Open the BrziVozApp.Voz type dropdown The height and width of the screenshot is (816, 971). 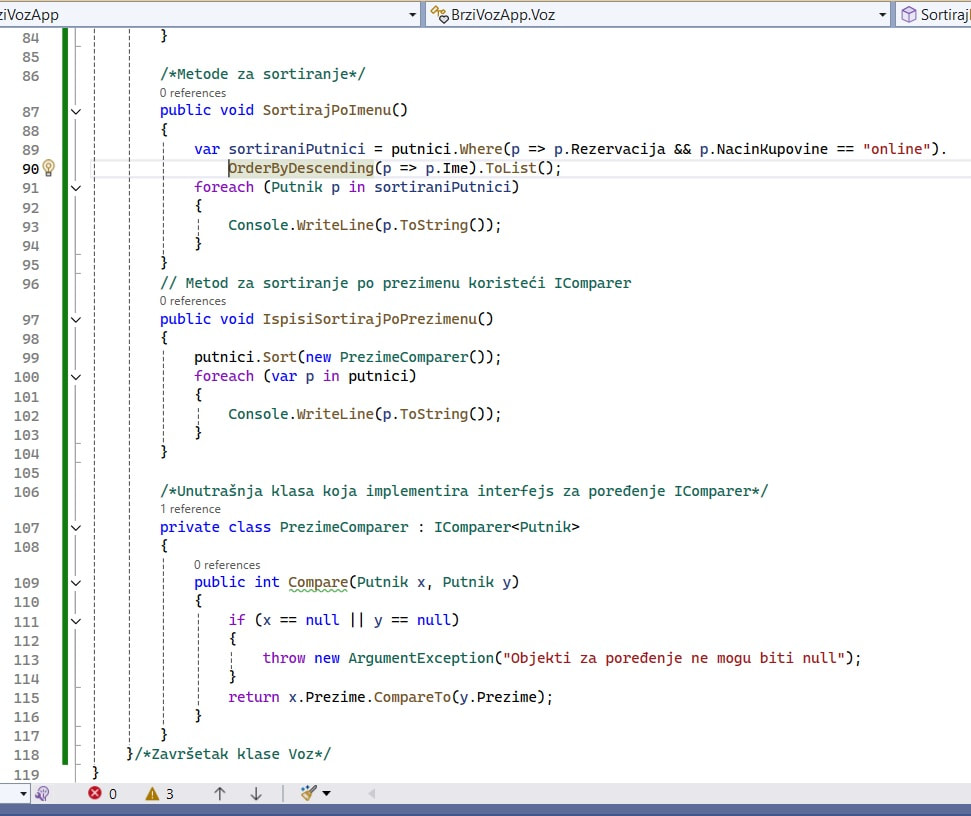[882, 15]
